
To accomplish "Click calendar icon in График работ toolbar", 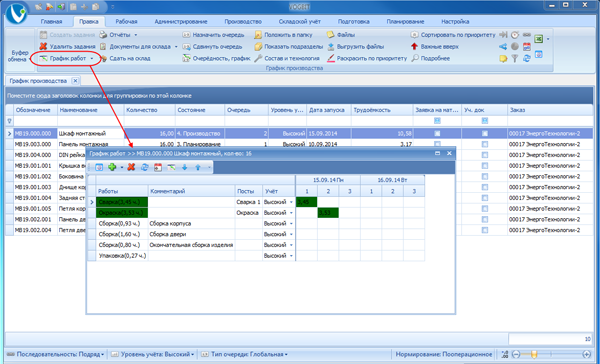I will 158,167.
